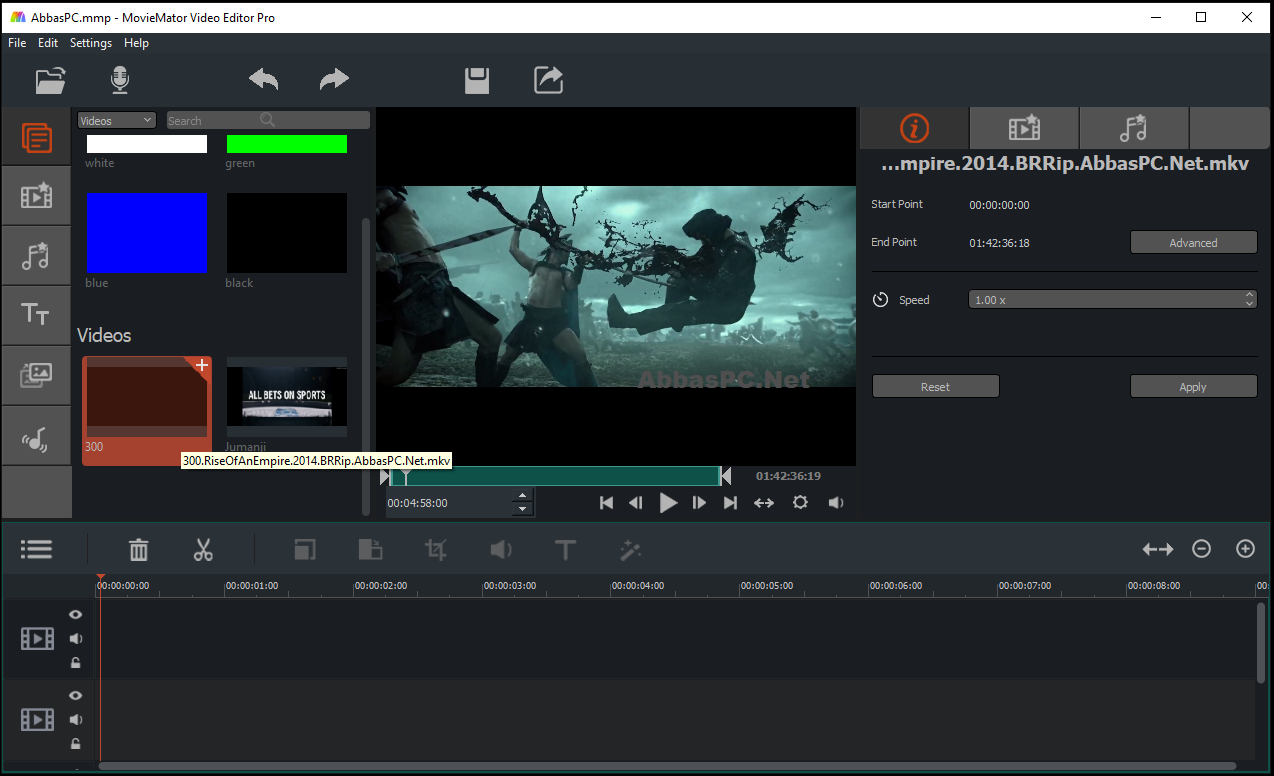Mute the second video track
This screenshot has height=776, width=1274.
tap(76, 720)
